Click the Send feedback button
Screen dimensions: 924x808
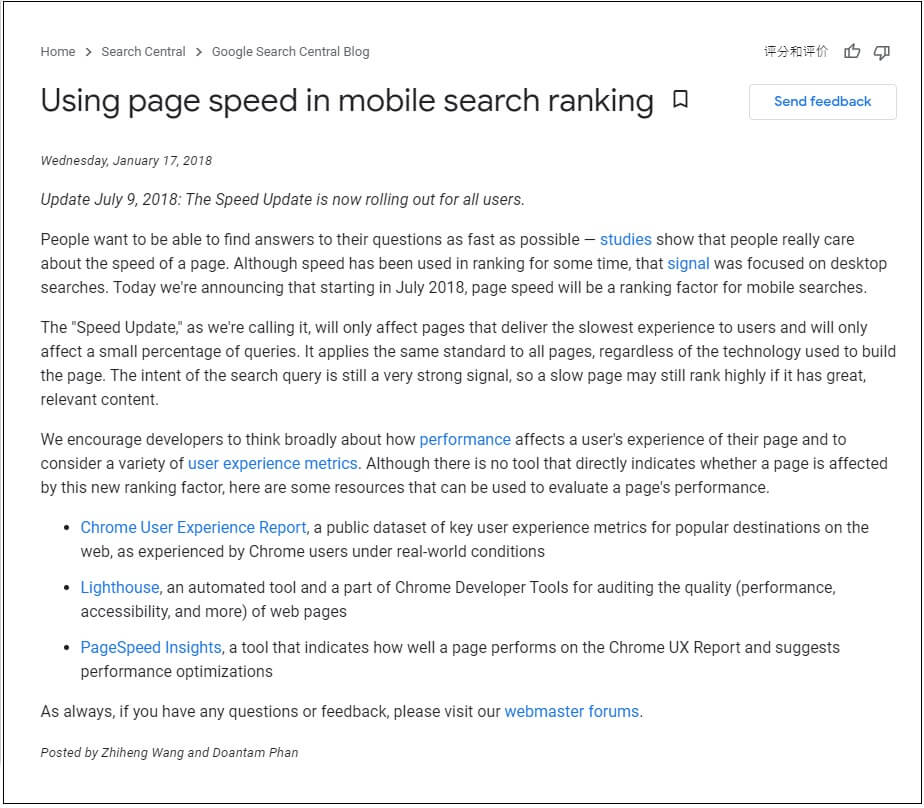click(x=822, y=101)
